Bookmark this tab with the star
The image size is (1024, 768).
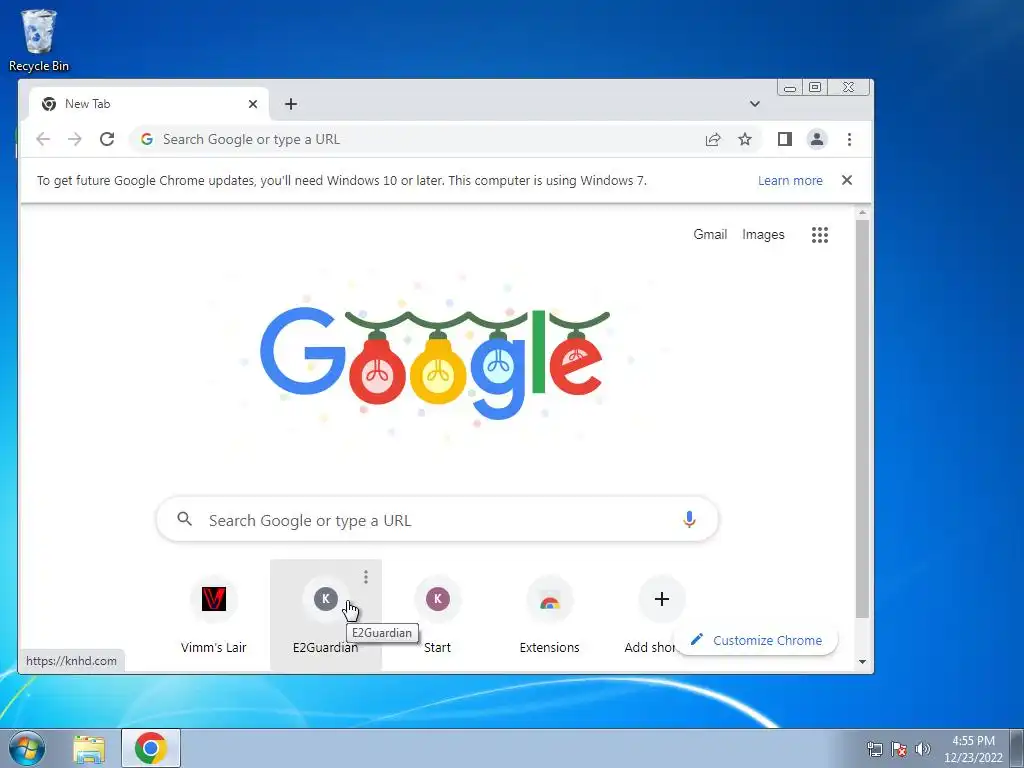tap(744, 139)
